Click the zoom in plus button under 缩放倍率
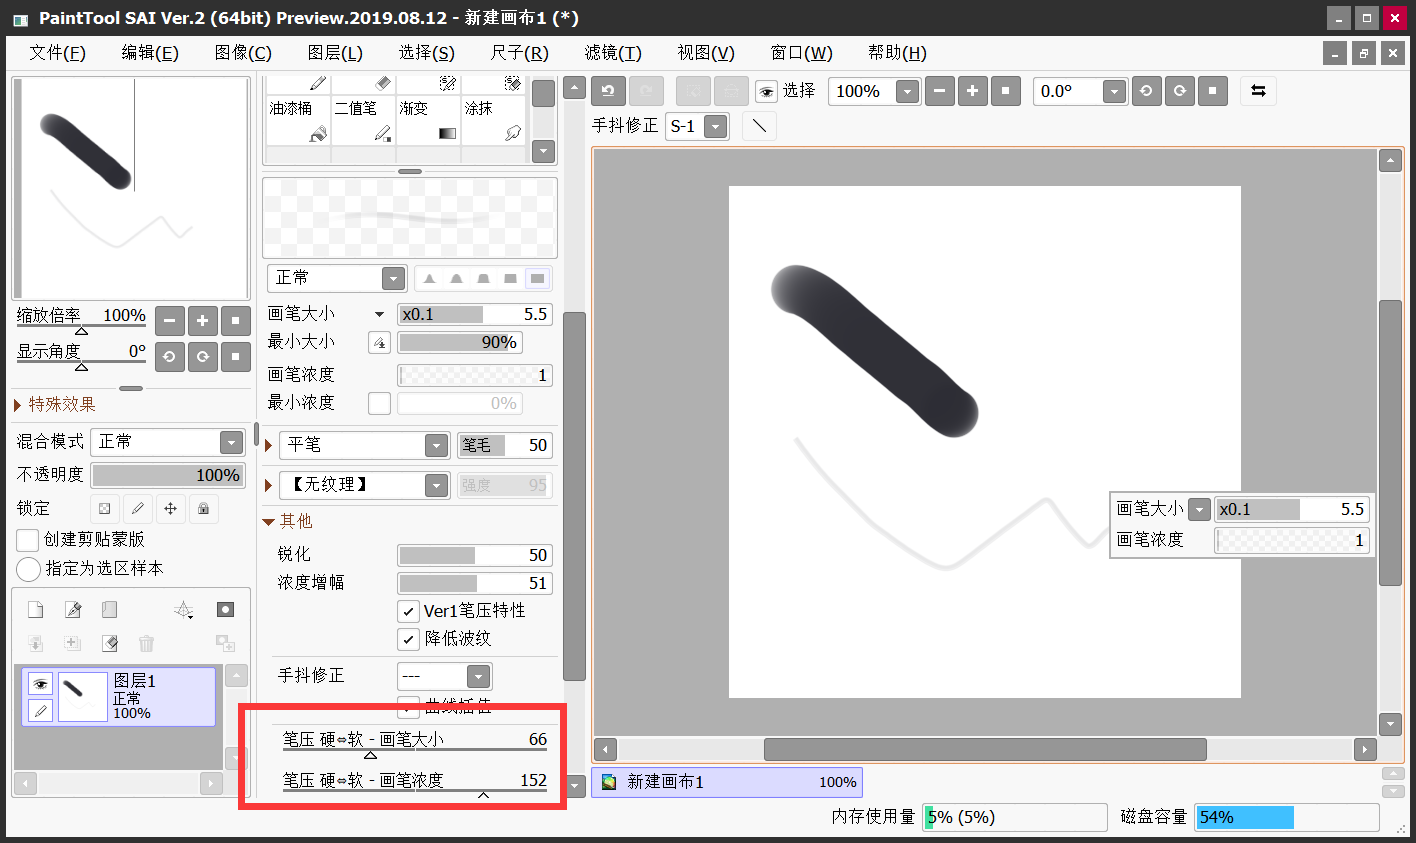 point(202,321)
